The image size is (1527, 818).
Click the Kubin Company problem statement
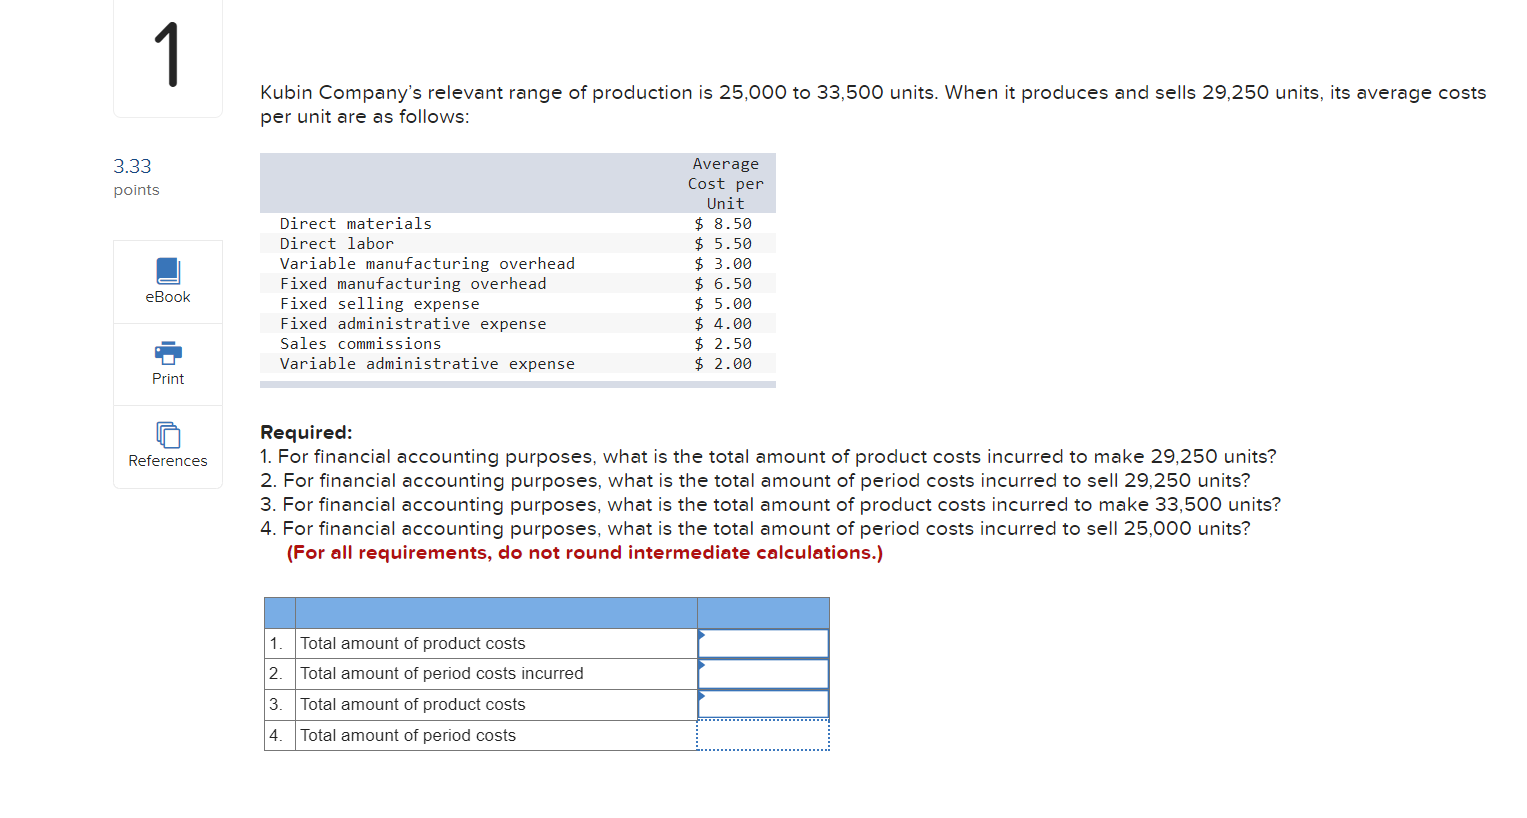click(873, 105)
